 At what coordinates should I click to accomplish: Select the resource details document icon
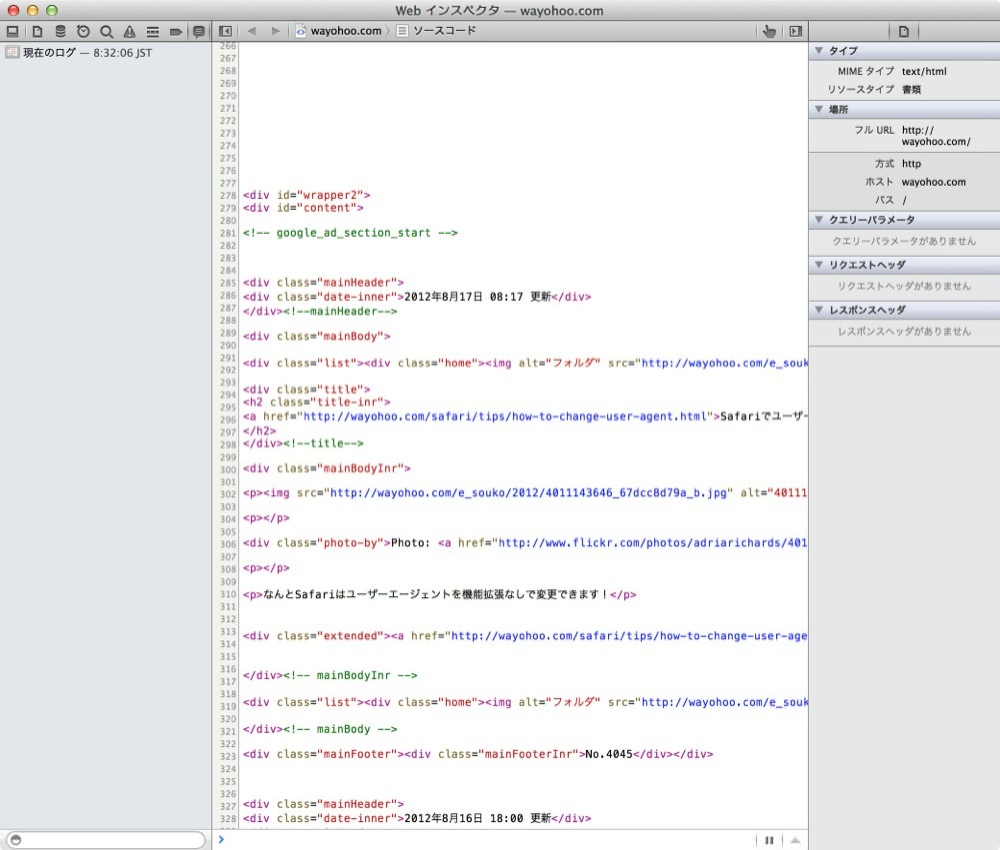[904, 31]
